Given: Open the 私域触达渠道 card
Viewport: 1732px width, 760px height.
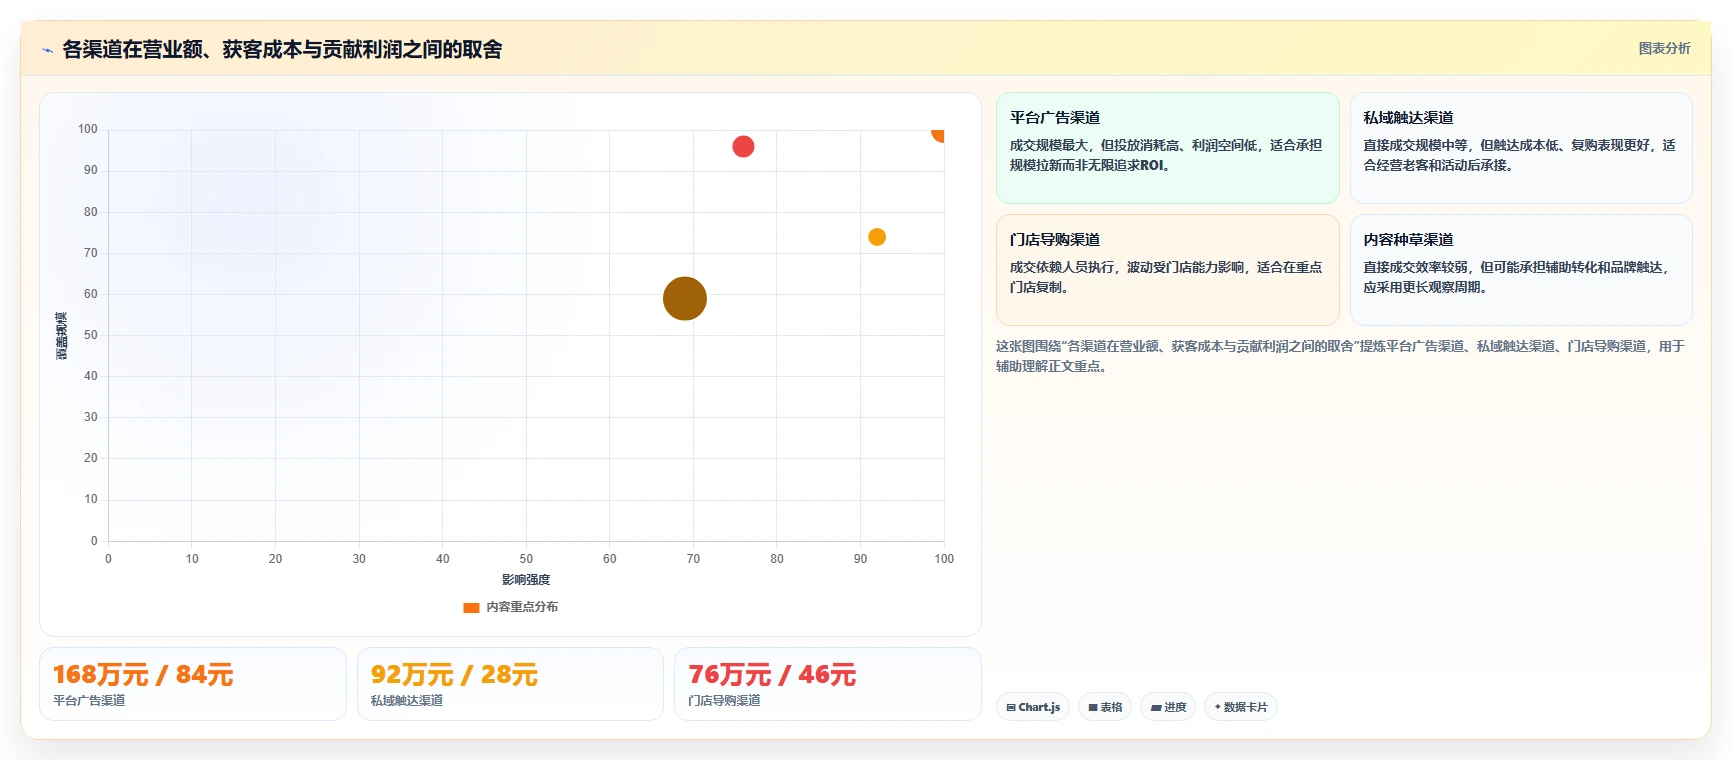Looking at the screenshot, I should point(1521,148).
